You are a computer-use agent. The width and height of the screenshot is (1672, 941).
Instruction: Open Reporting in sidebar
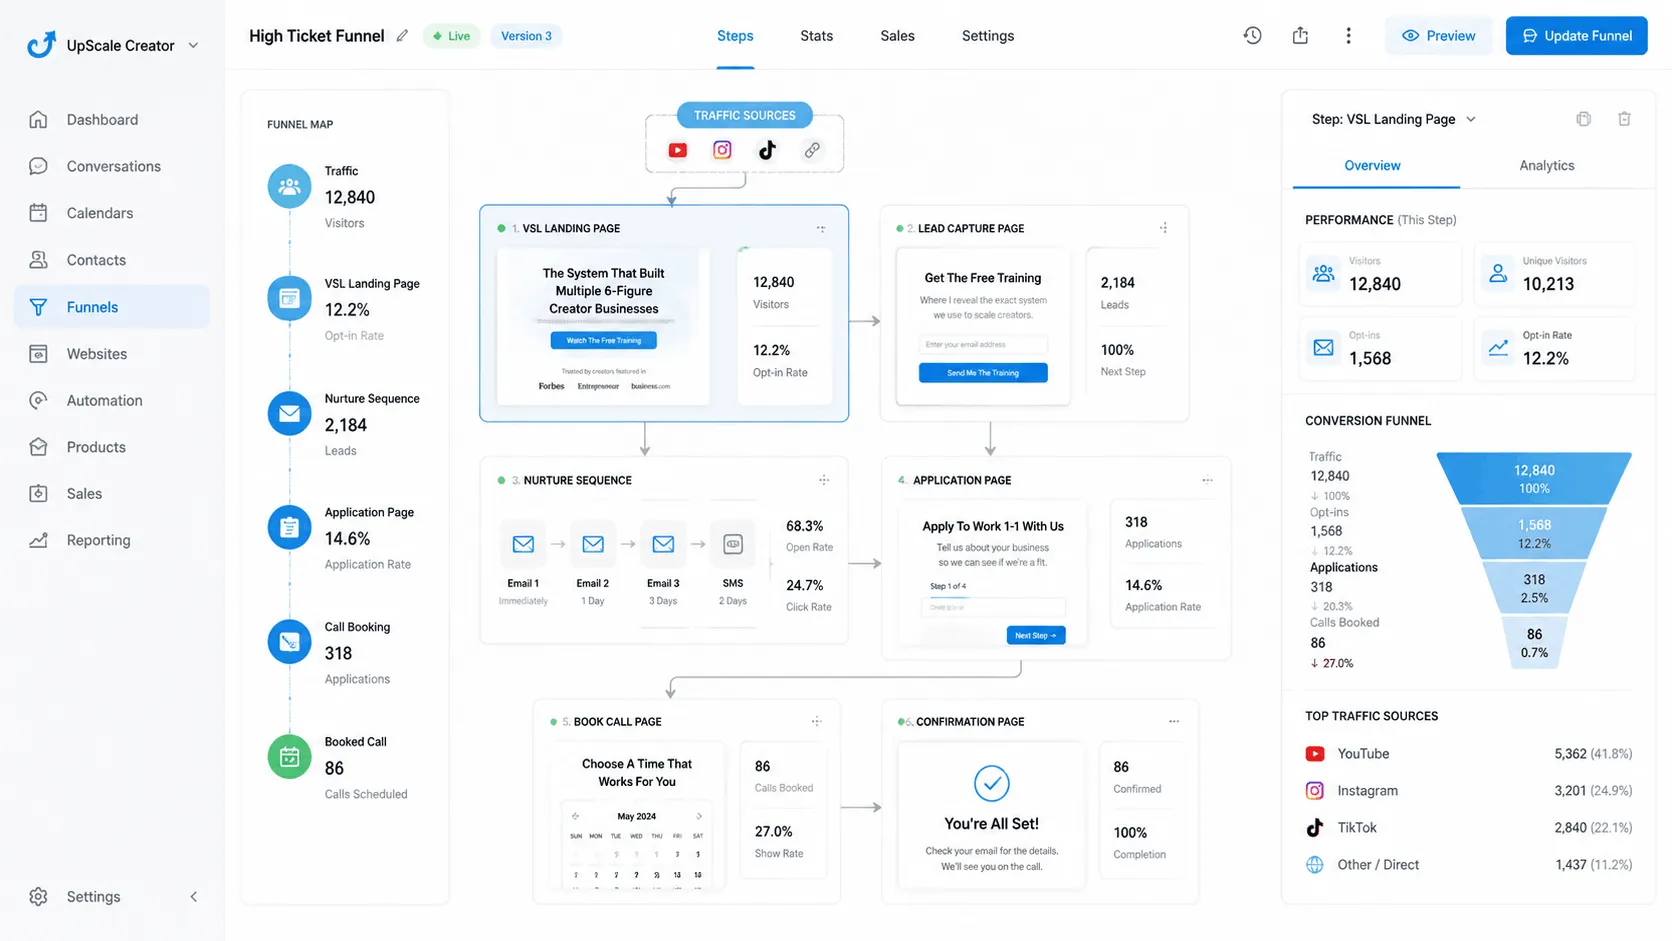coord(112,540)
